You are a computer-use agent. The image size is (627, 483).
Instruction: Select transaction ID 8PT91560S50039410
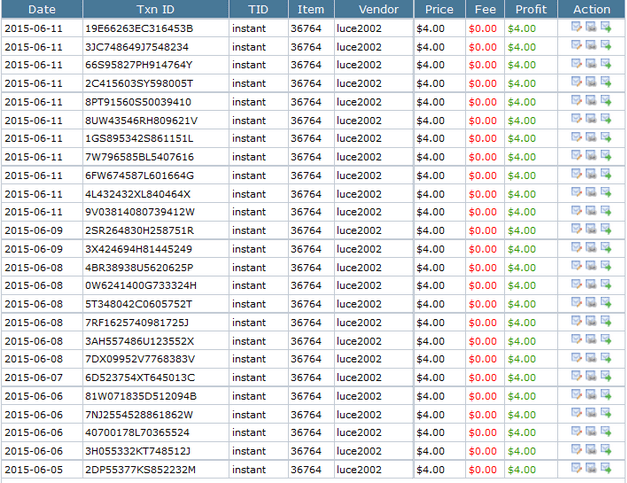[138, 102]
